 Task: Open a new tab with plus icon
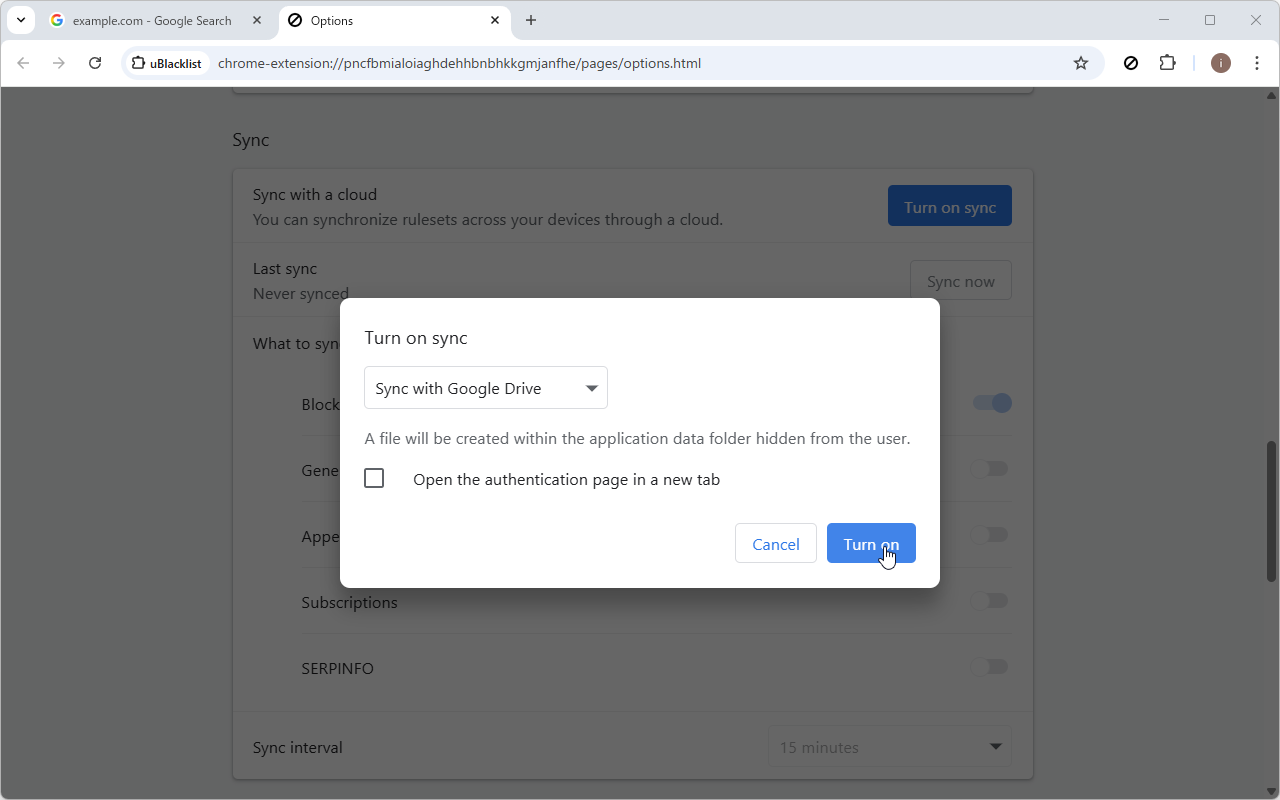click(x=531, y=20)
